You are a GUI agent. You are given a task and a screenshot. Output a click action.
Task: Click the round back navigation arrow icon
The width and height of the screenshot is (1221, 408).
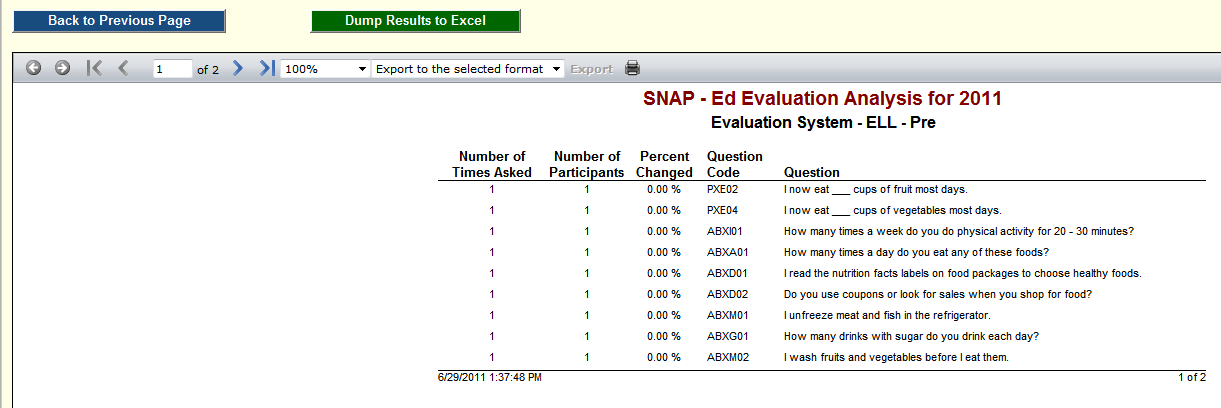34,68
